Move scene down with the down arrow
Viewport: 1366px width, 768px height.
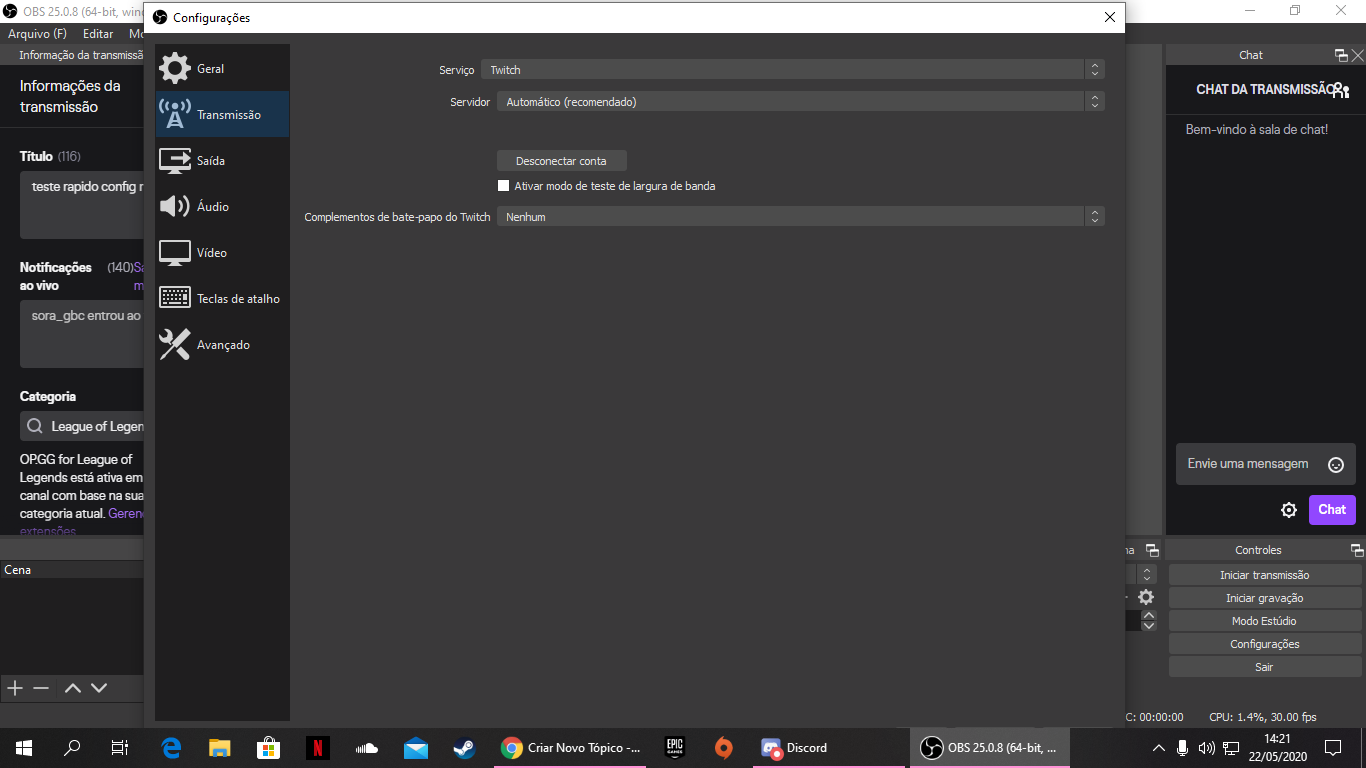(99, 688)
